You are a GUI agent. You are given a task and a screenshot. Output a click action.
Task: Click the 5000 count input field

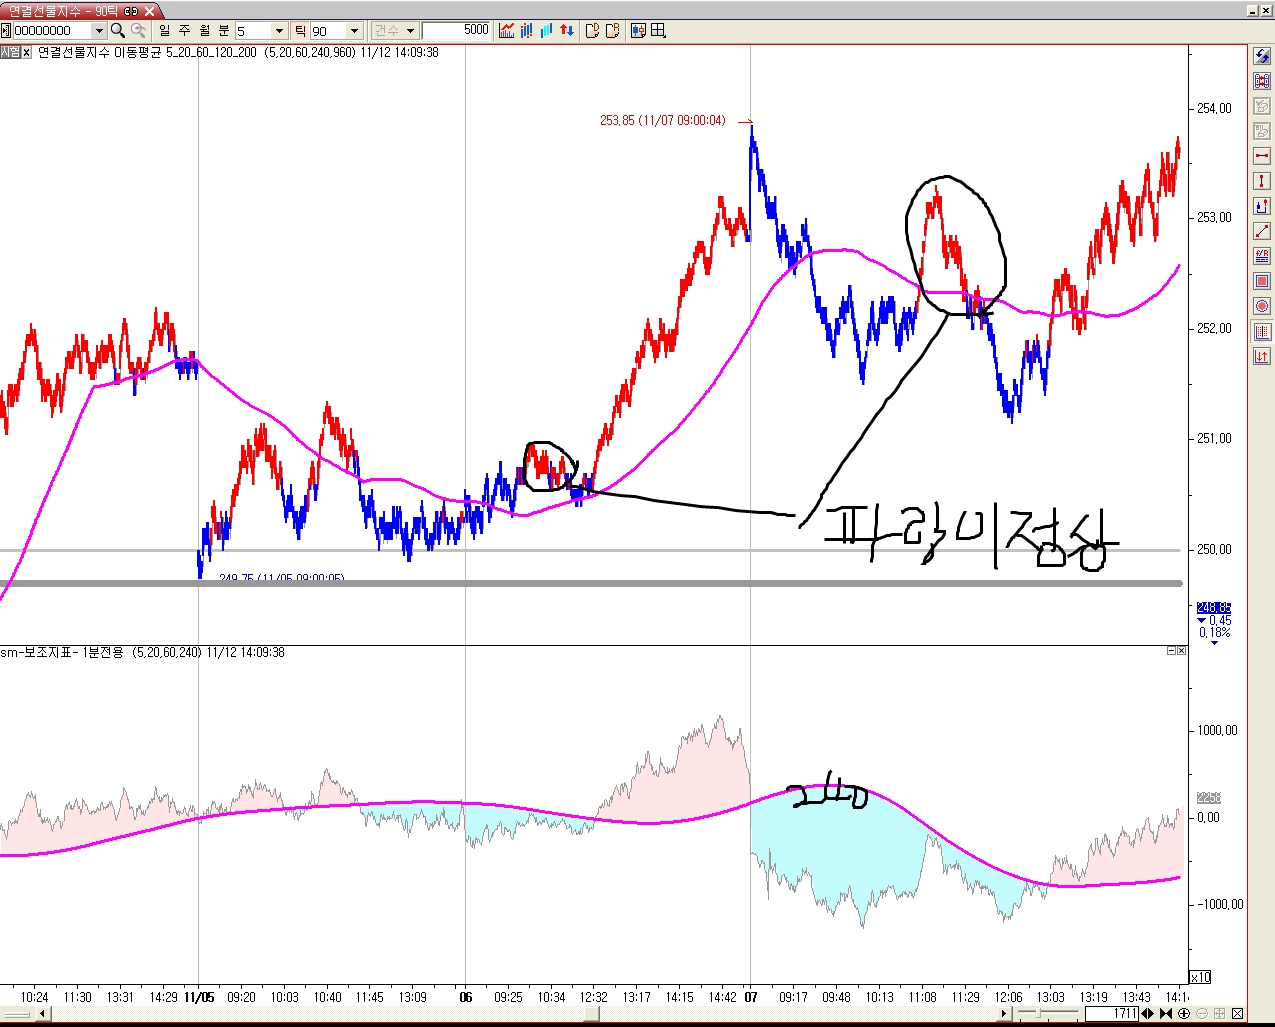pos(457,31)
